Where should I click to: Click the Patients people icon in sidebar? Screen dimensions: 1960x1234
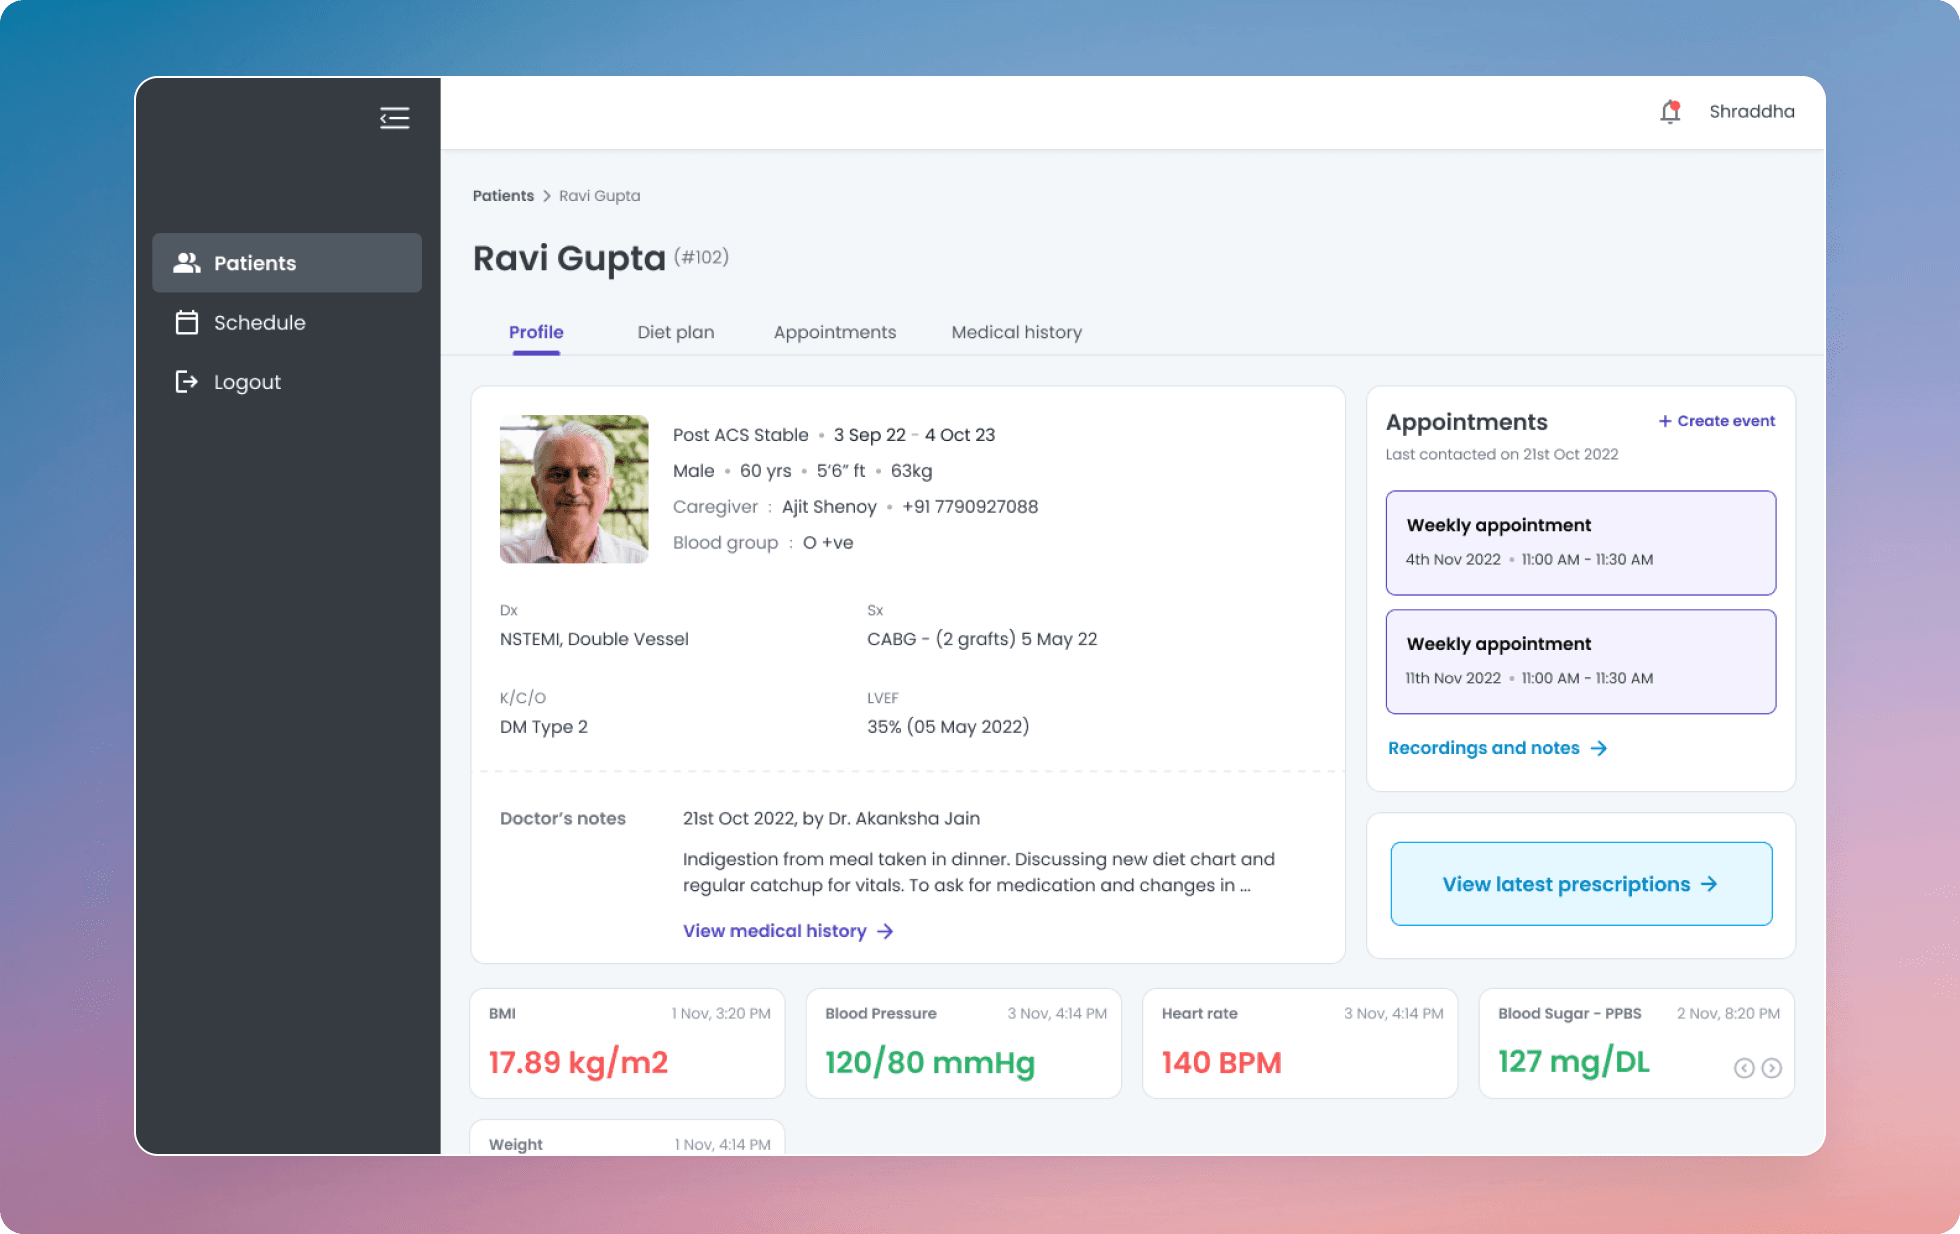point(187,263)
